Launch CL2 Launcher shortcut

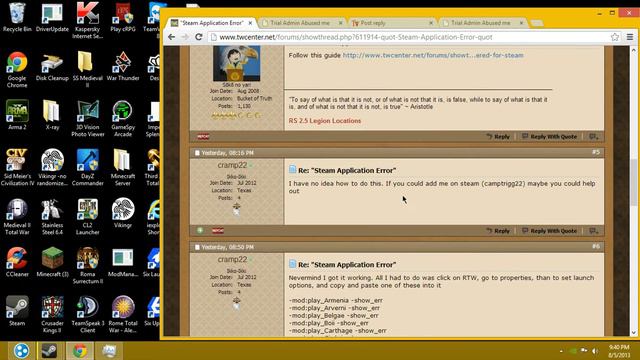point(87,216)
